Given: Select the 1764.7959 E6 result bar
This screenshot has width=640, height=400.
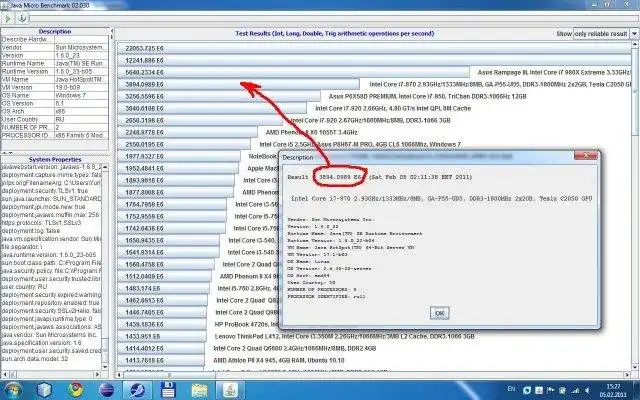Looking at the screenshot, I should coord(172,204).
